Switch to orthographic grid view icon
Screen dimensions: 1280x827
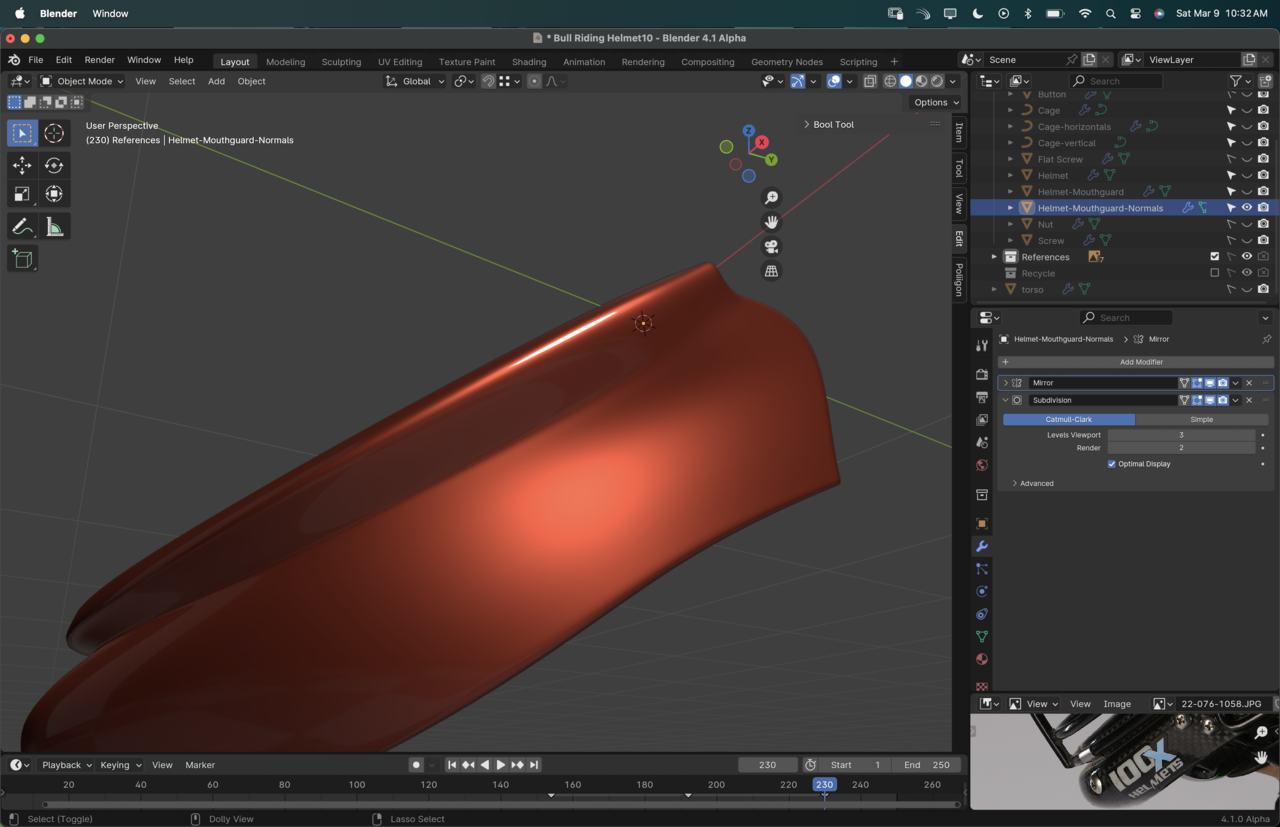(x=771, y=271)
